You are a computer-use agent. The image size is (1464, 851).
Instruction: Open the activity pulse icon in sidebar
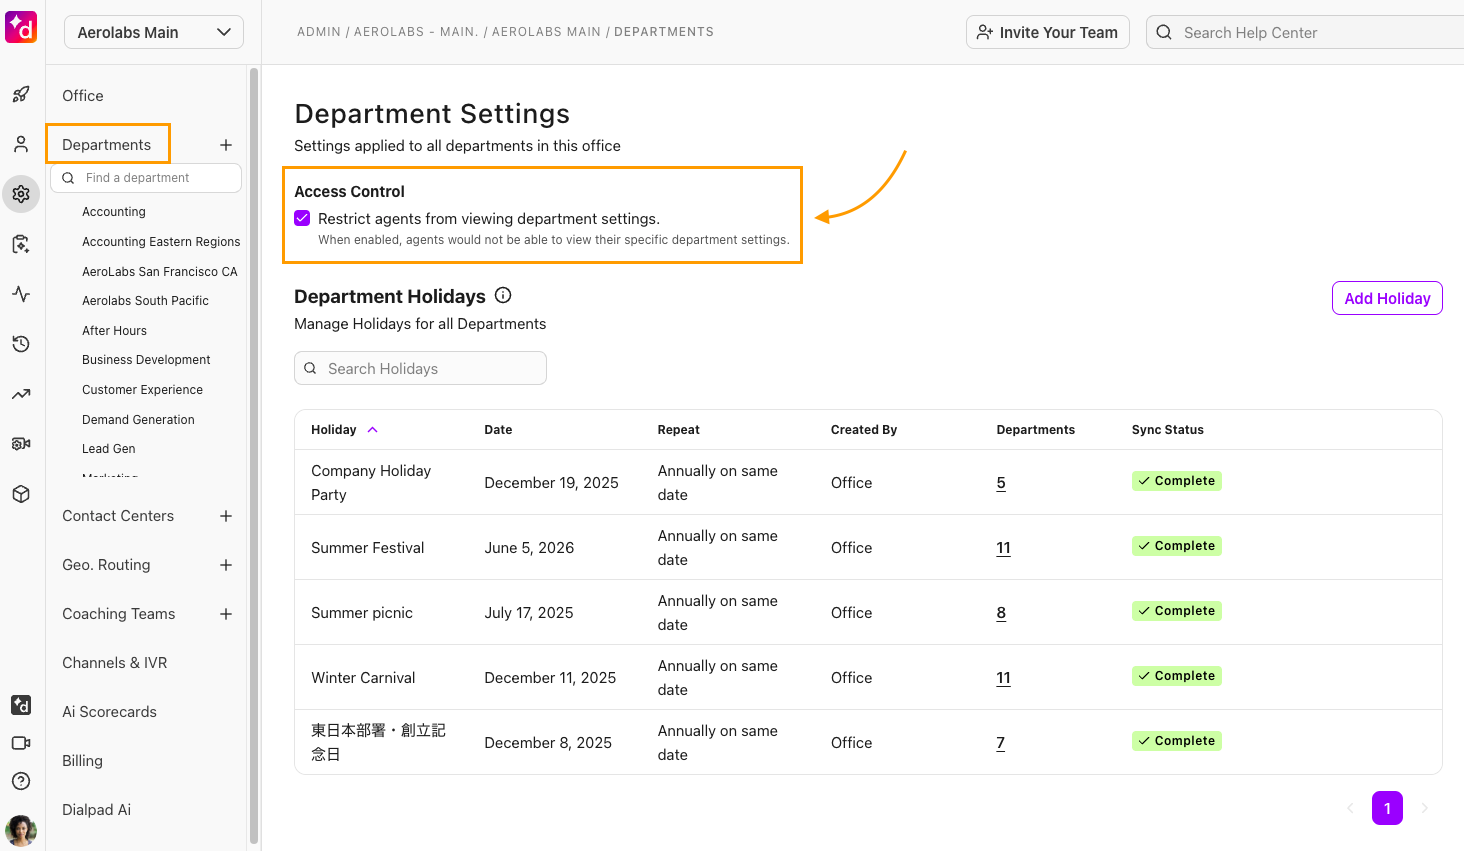pyautogui.click(x=21, y=294)
